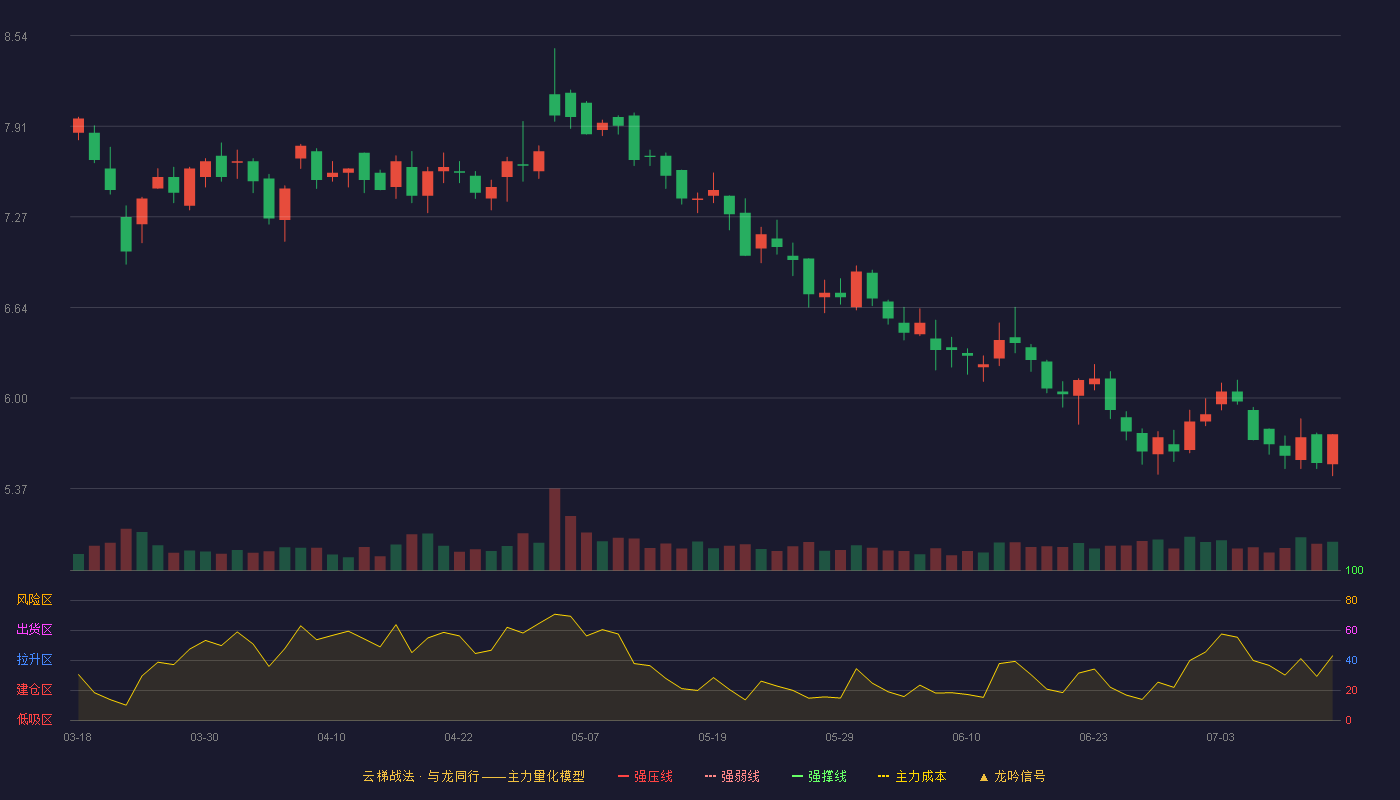Toggle the 龙吟信号 triangle legend entry
Viewport: 1400px width, 800px height.
1012,776
